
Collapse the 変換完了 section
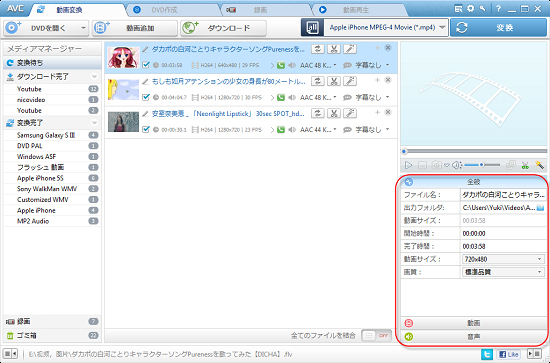coord(94,123)
